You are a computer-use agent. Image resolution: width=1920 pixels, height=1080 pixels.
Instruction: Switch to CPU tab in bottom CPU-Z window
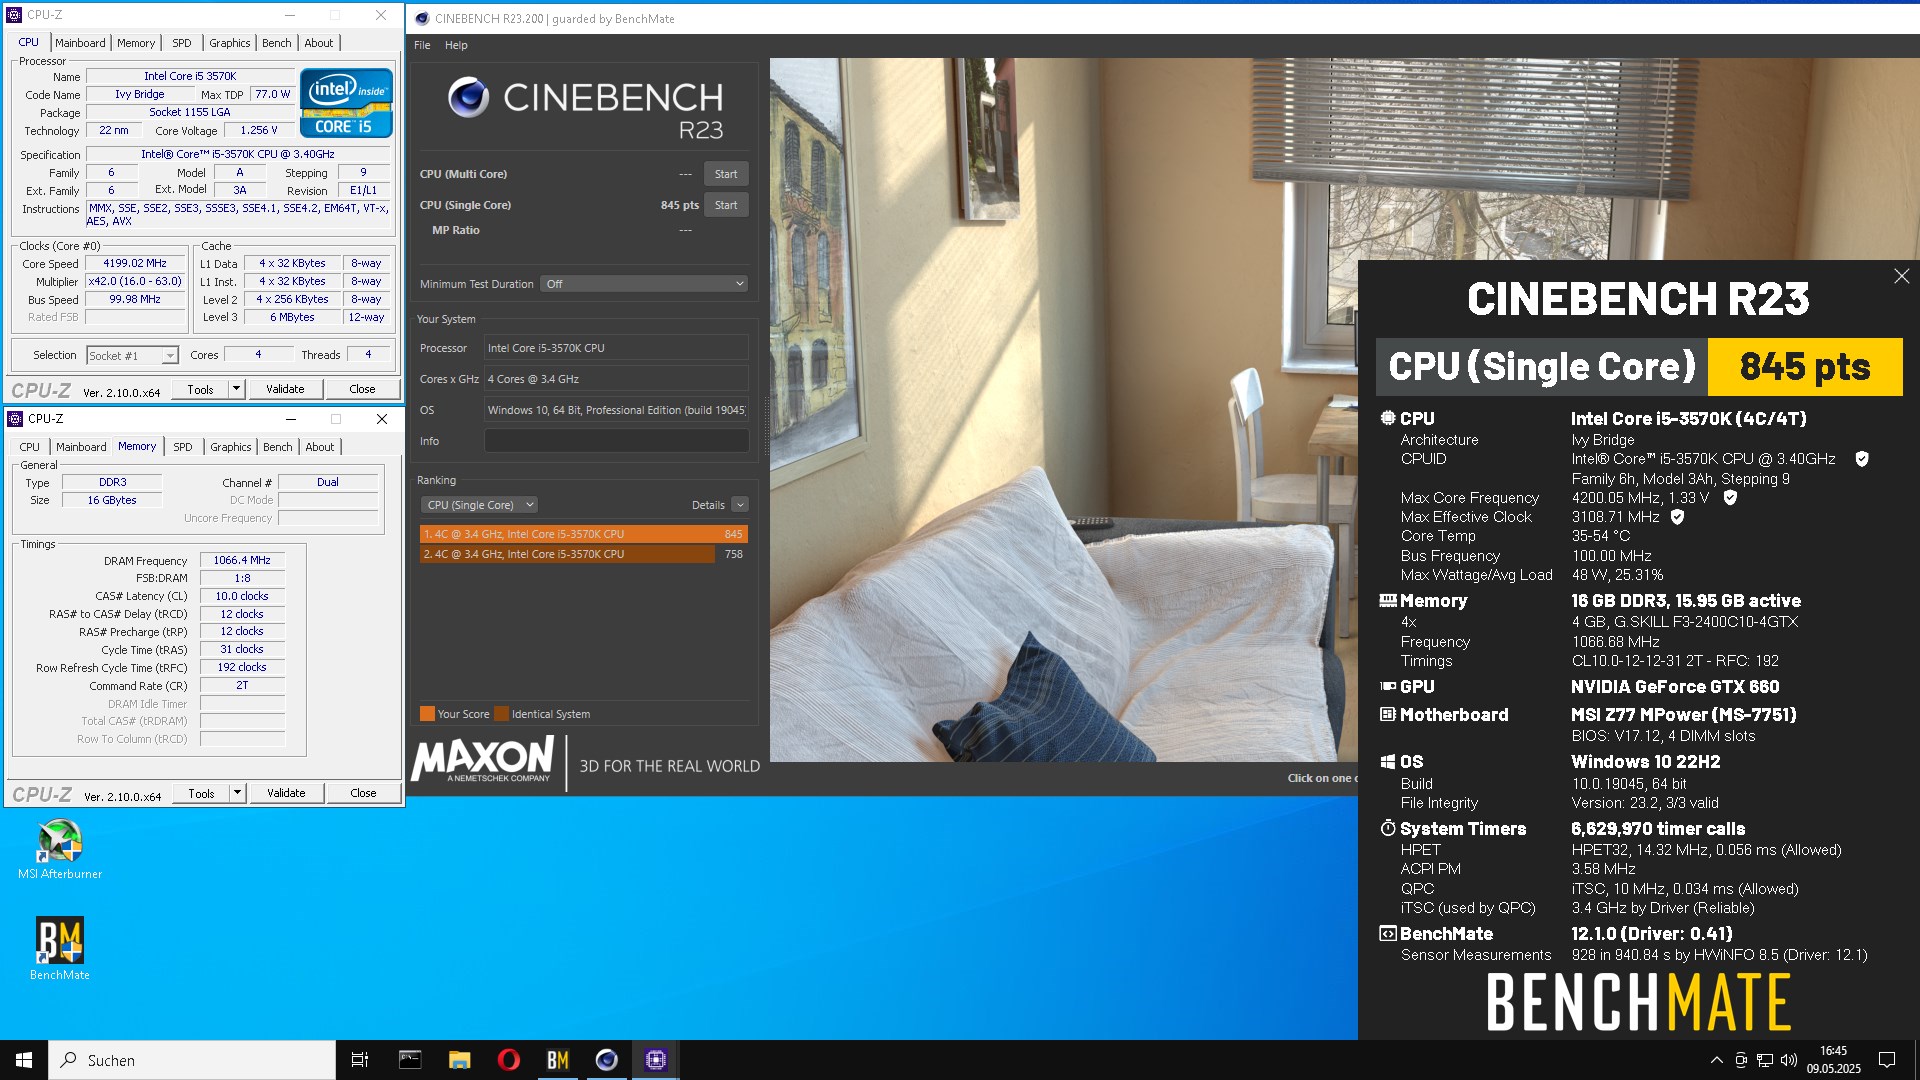click(x=30, y=447)
